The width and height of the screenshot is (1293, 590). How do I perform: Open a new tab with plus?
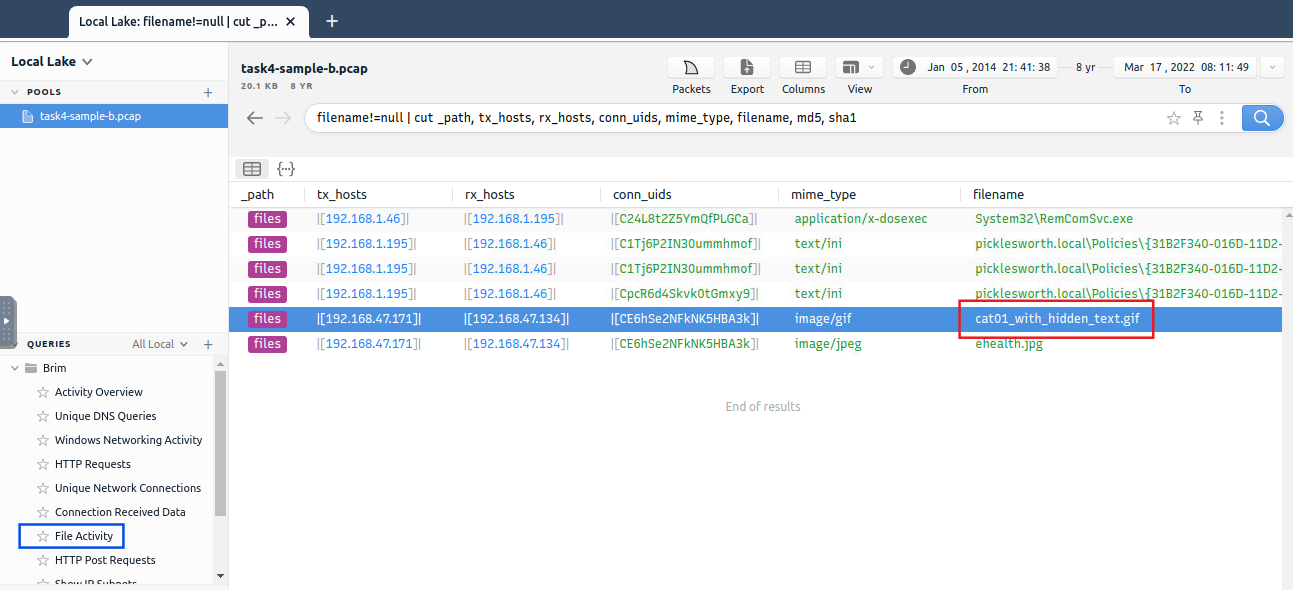click(x=332, y=20)
